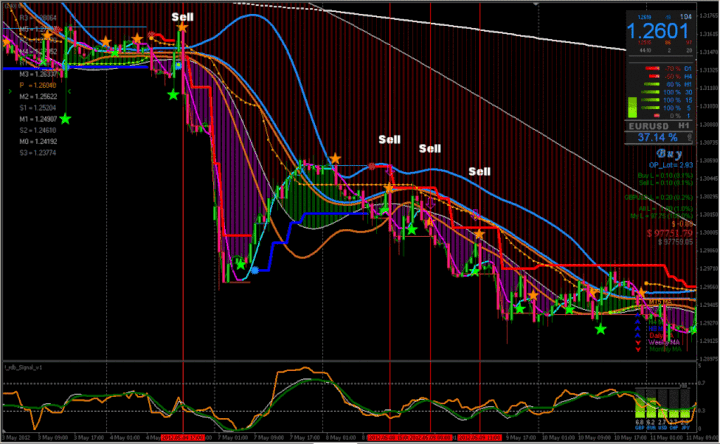Click the red D1 trend strength bar
720x444 pixels.
[x=652, y=68]
